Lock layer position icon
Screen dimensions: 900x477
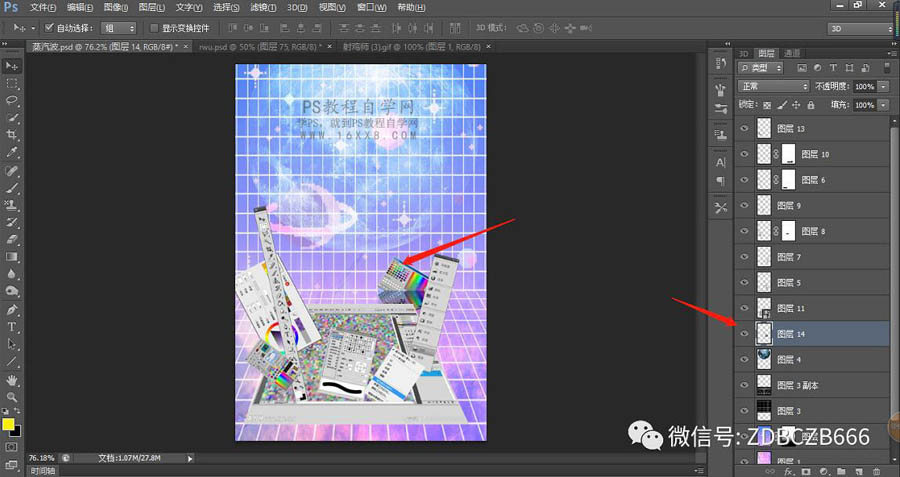pos(796,105)
